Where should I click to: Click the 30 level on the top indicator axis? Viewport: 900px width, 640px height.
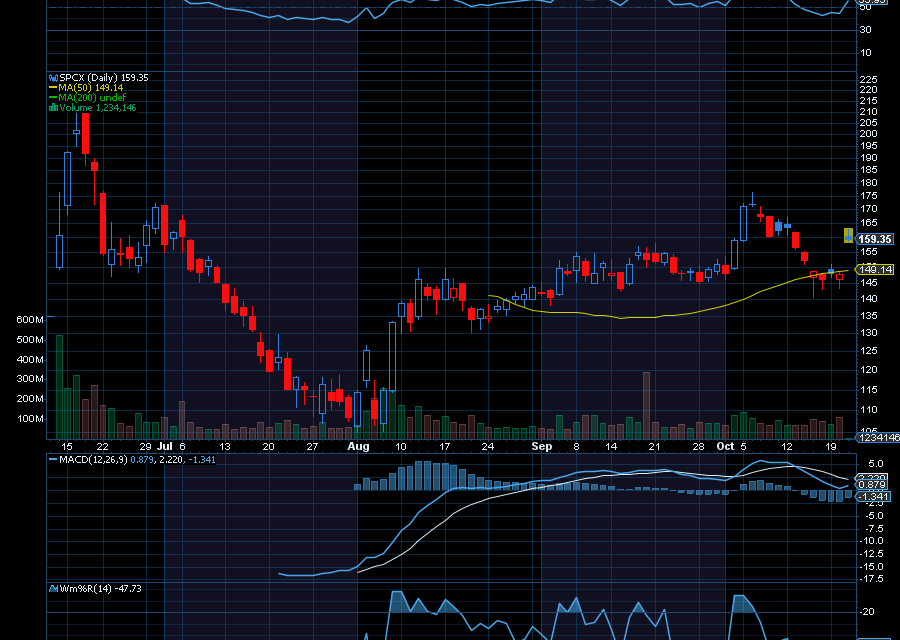point(866,30)
